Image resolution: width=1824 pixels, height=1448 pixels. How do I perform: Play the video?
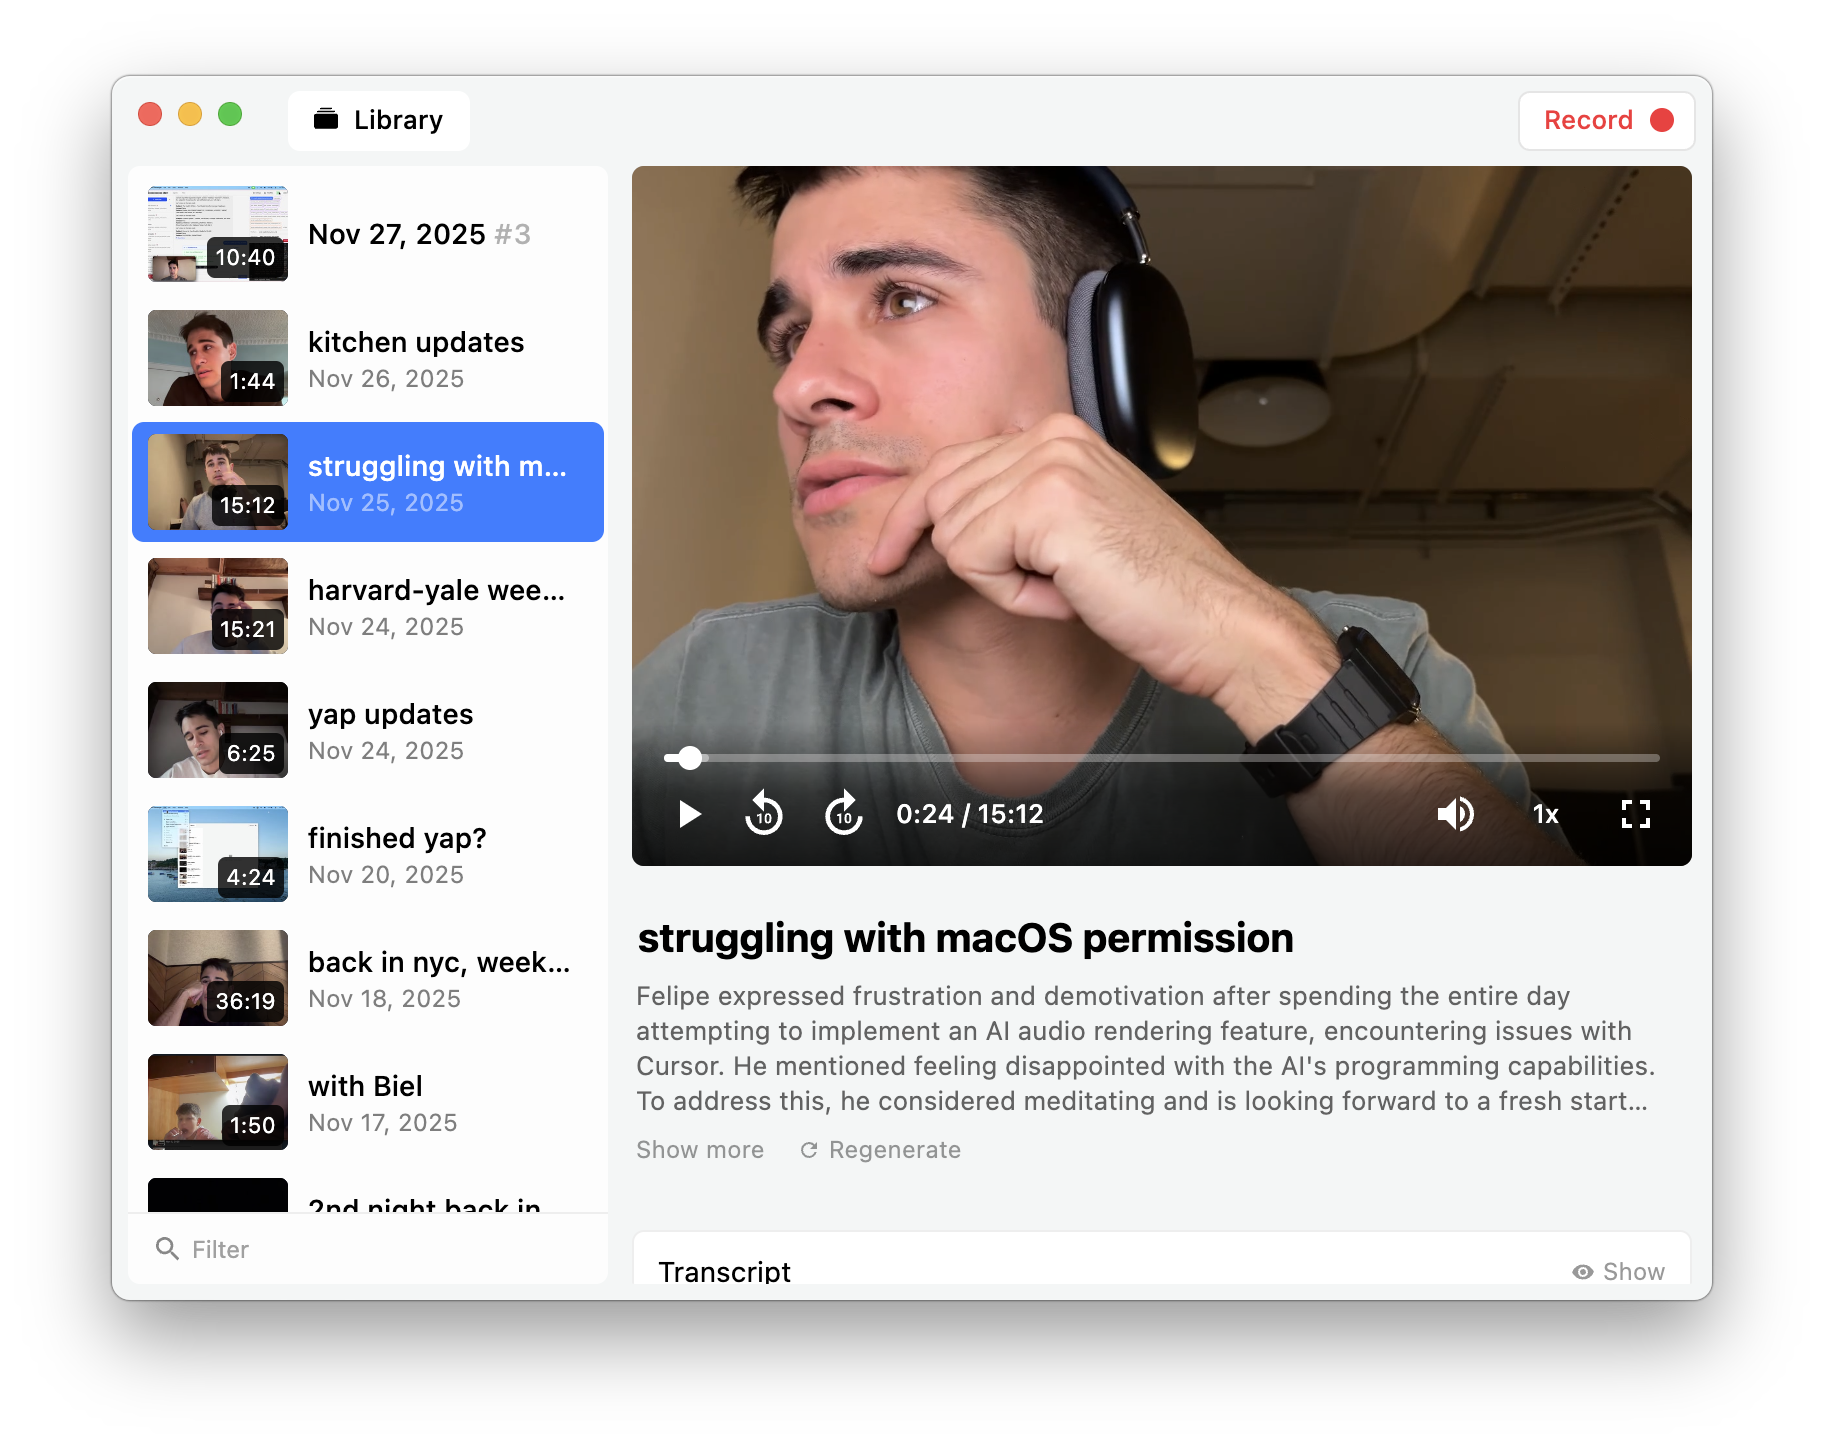click(689, 814)
